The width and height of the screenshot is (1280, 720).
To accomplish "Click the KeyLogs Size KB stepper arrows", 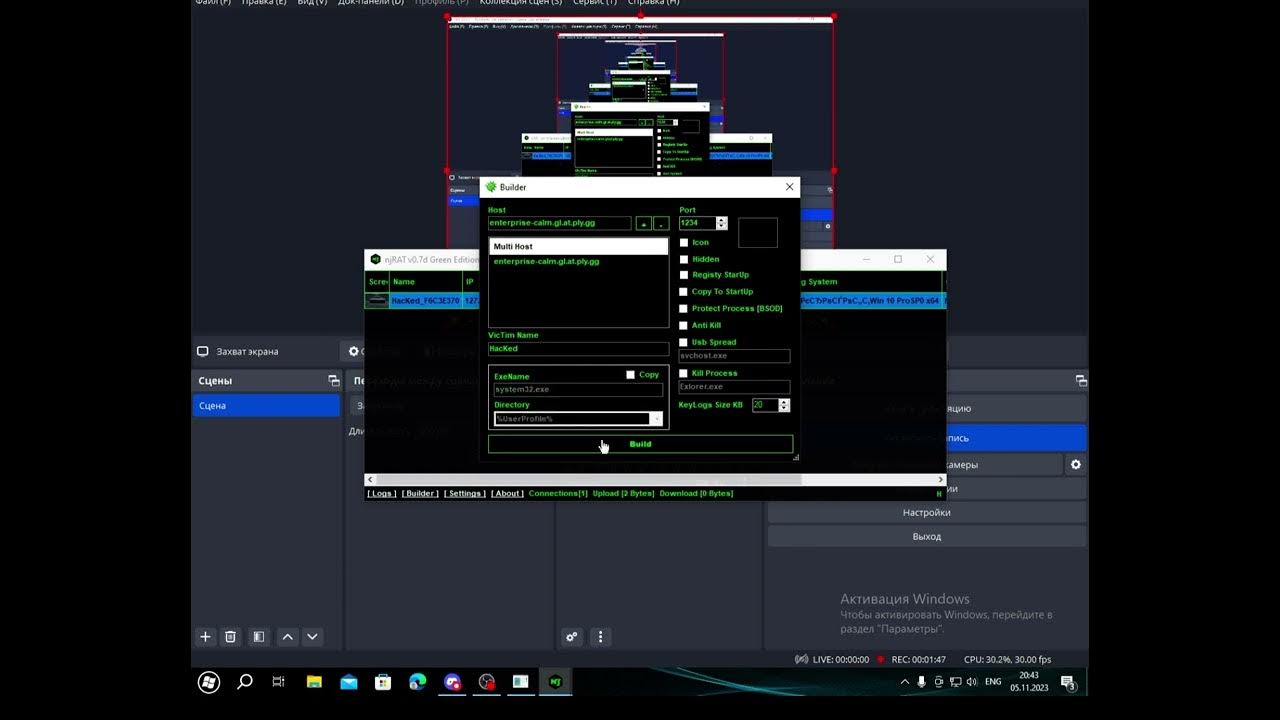I will click(784, 405).
